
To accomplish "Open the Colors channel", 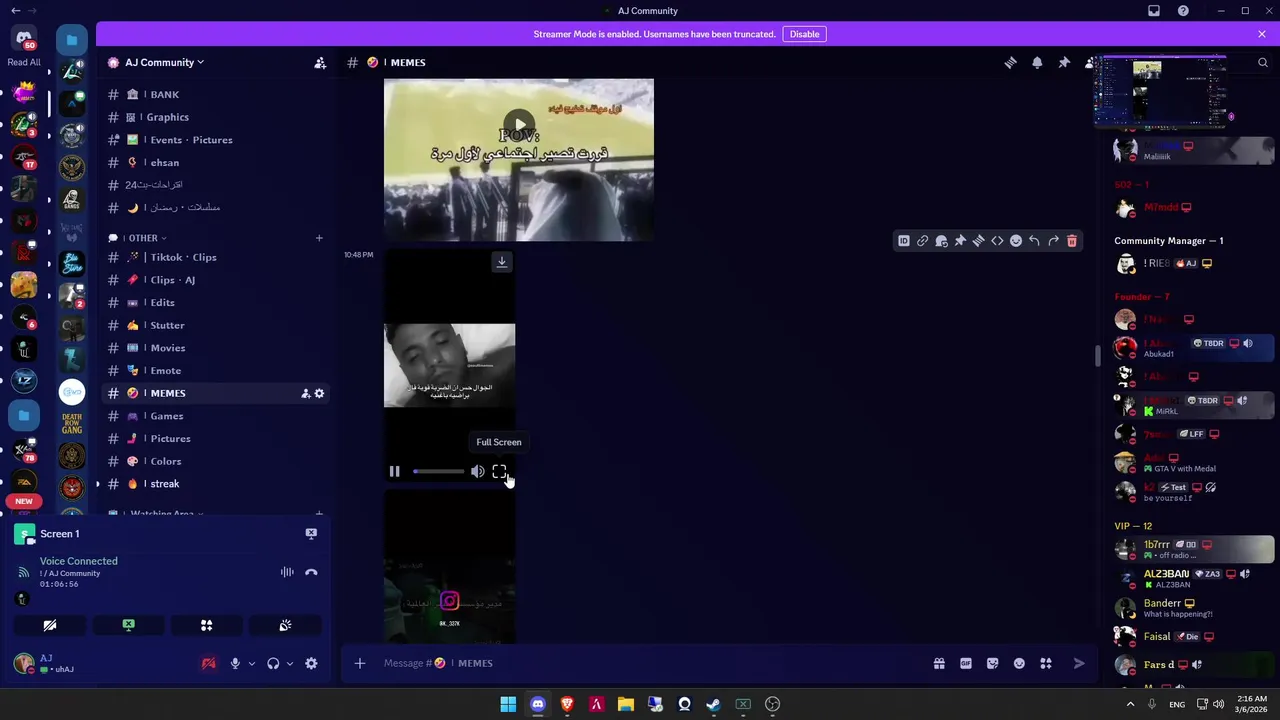I will pos(215,461).
